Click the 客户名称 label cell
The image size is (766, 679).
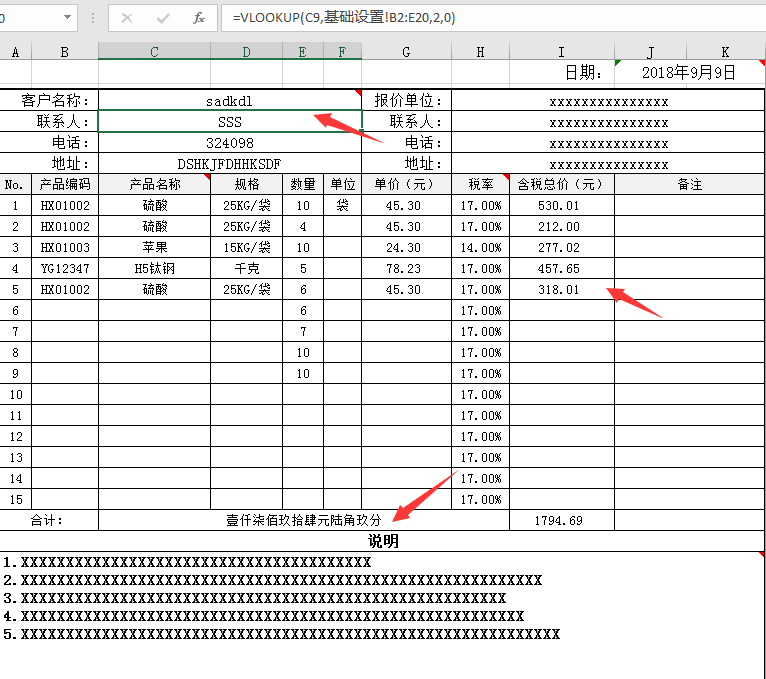(49, 101)
